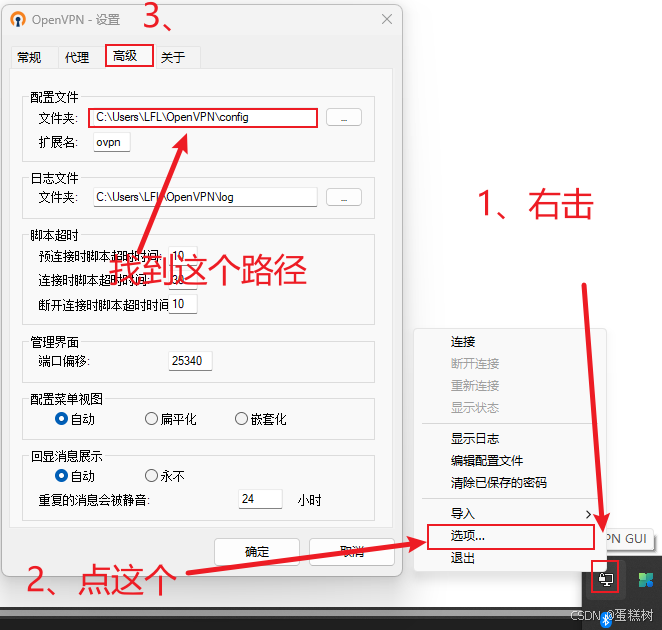Switch to the 常规 tab
The width and height of the screenshot is (662, 630).
tap(29, 57)
